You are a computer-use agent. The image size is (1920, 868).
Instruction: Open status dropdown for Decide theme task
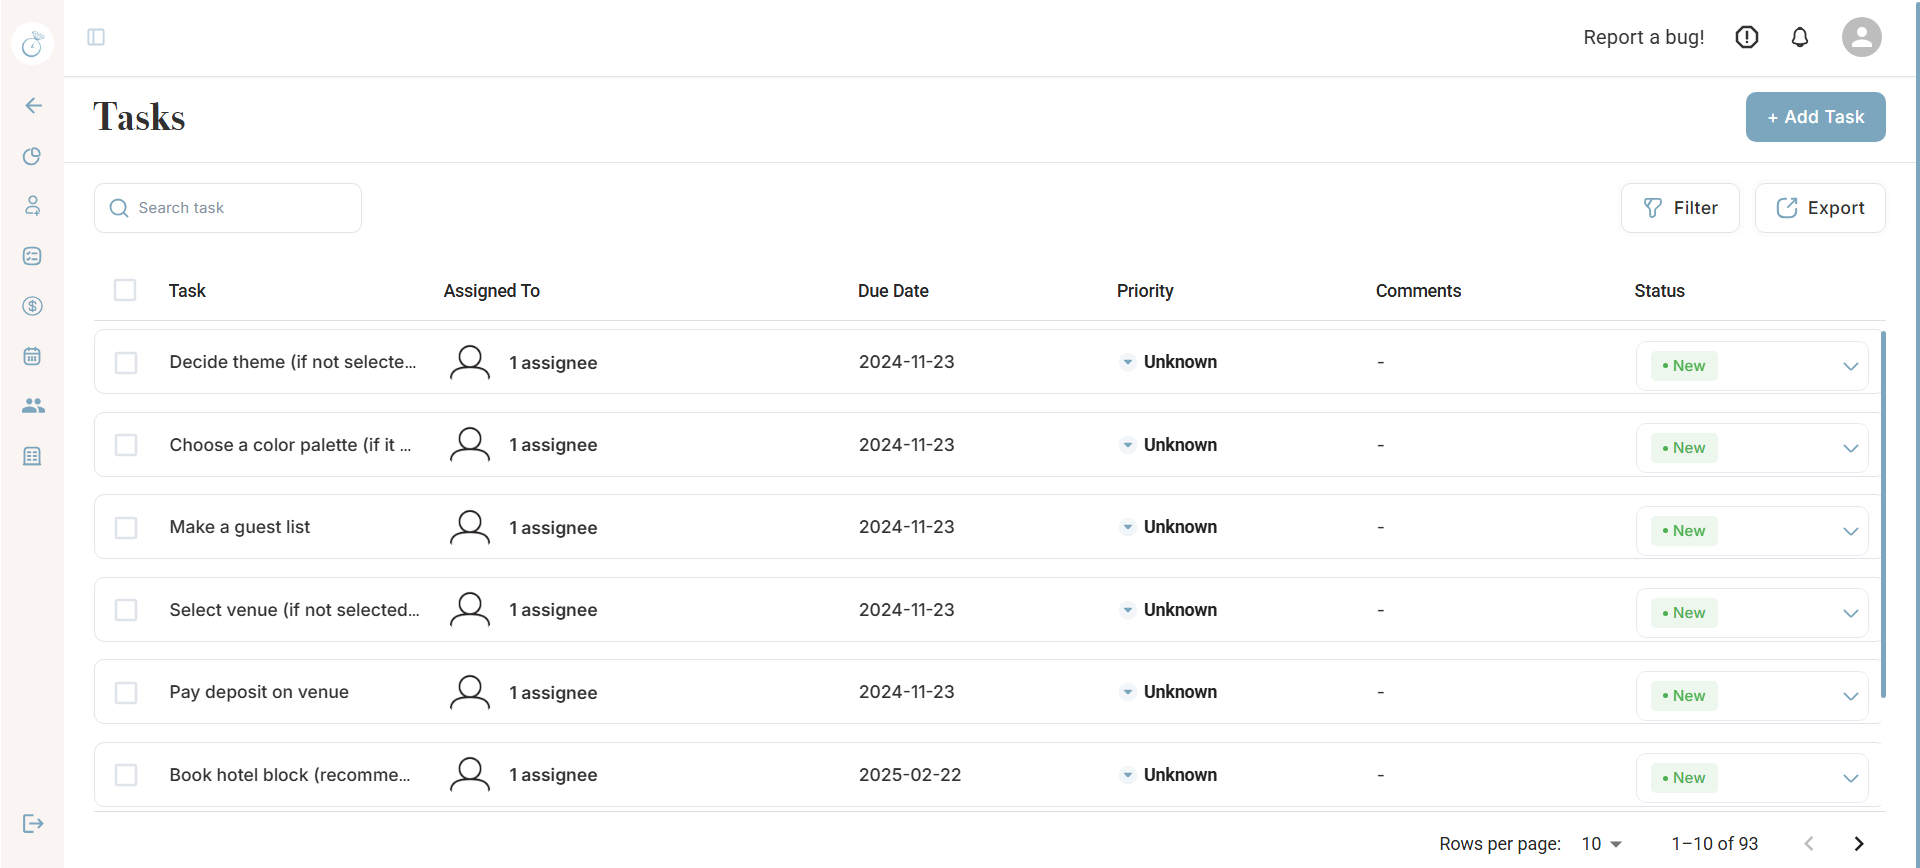[x=1752, y=366]
